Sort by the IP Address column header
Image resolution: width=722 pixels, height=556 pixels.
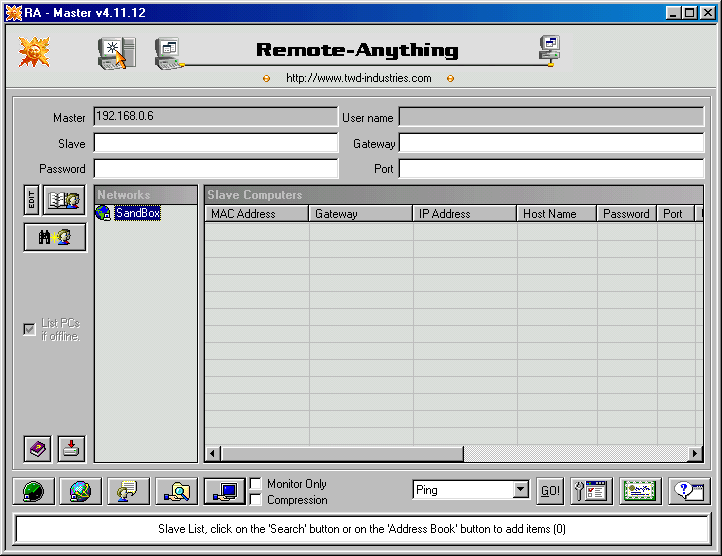pos(464,214)
